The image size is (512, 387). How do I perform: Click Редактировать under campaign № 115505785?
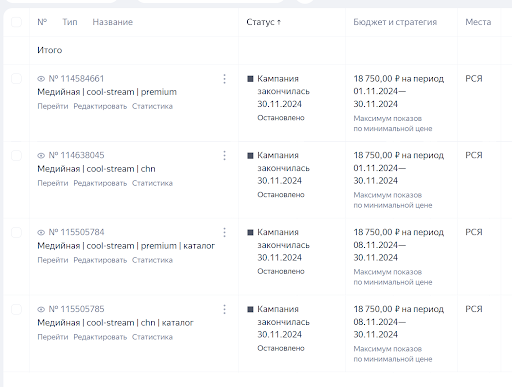(x=100, y=337)
